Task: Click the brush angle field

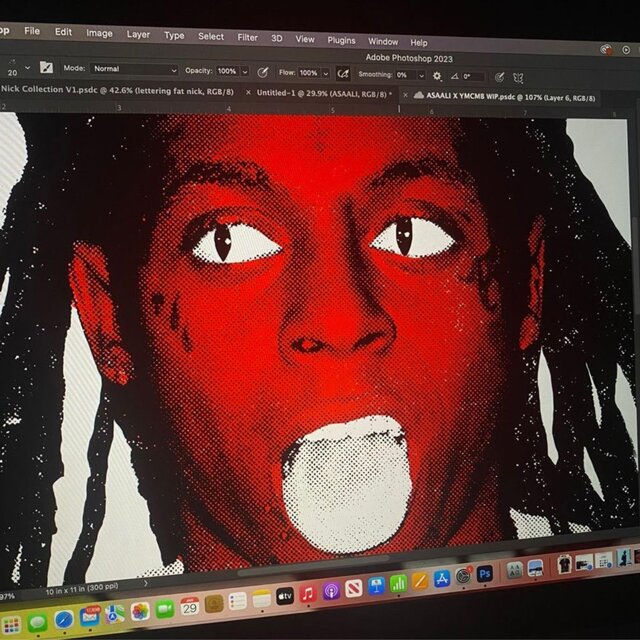Action: point(473,76)
